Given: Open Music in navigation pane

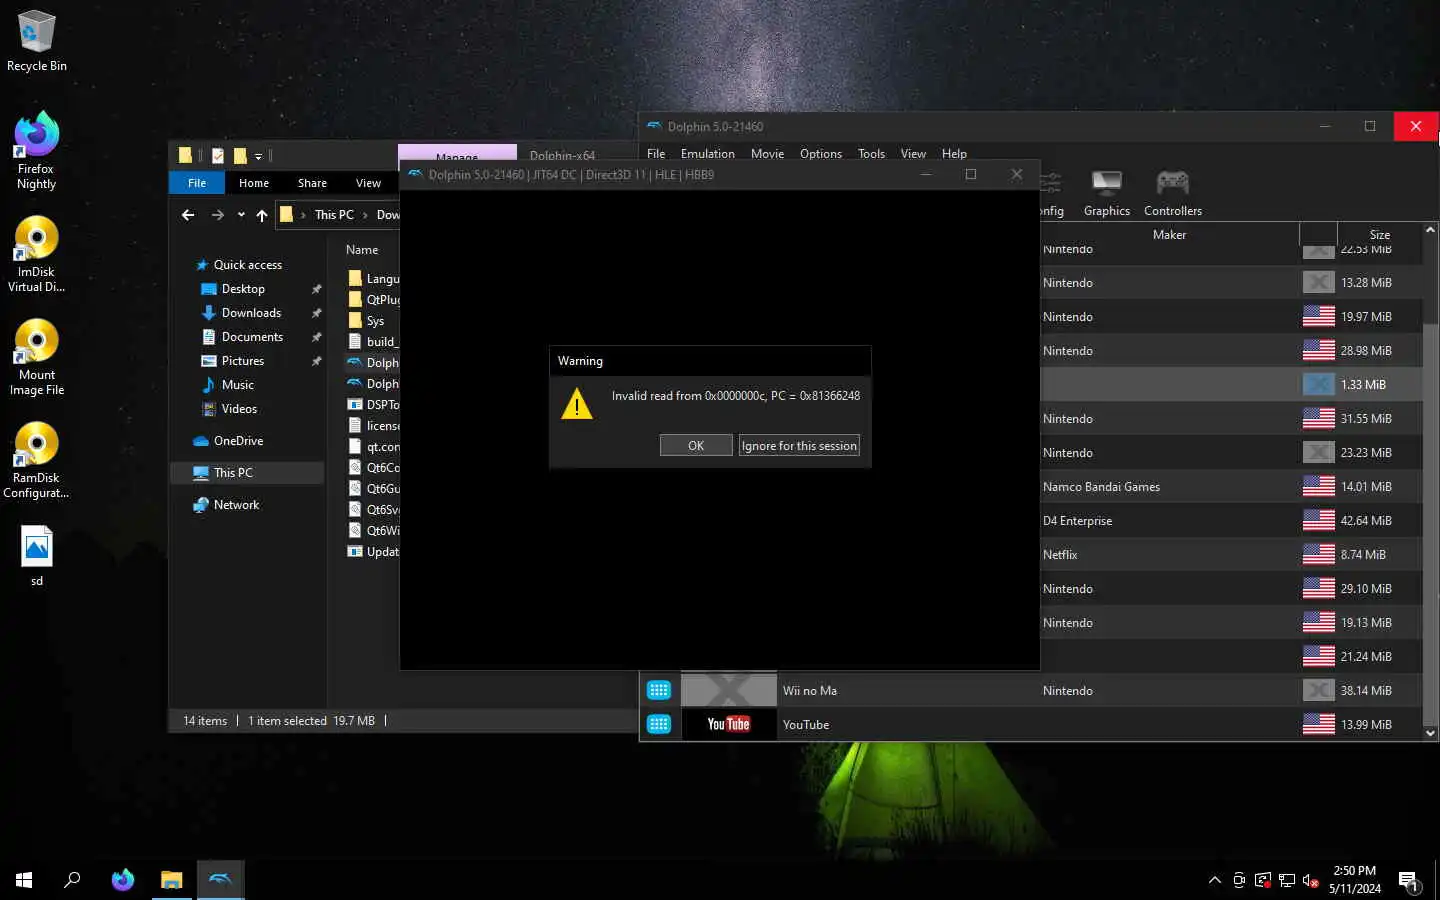Looking at the screenshot, I should [237, 385].
